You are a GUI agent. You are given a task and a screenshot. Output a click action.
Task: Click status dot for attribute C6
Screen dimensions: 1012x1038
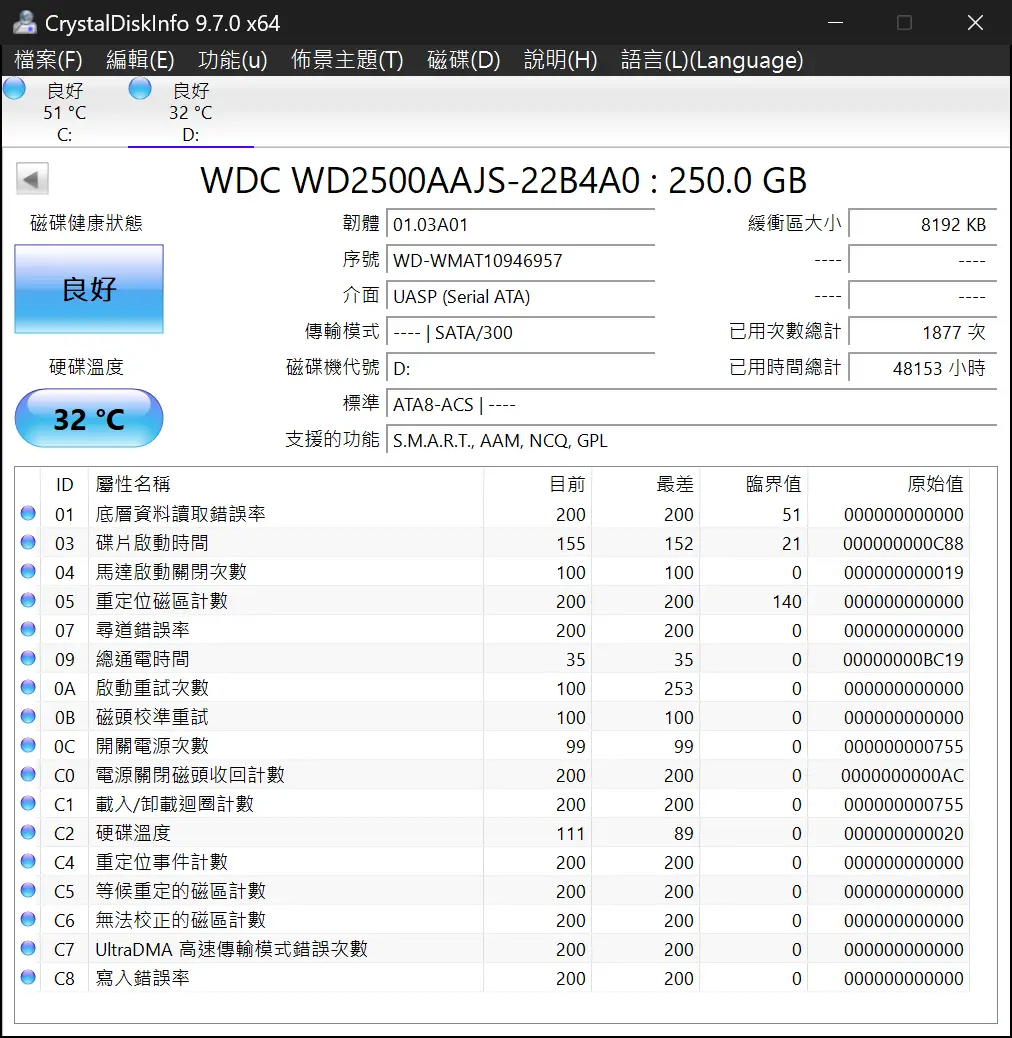click(28, 919)
